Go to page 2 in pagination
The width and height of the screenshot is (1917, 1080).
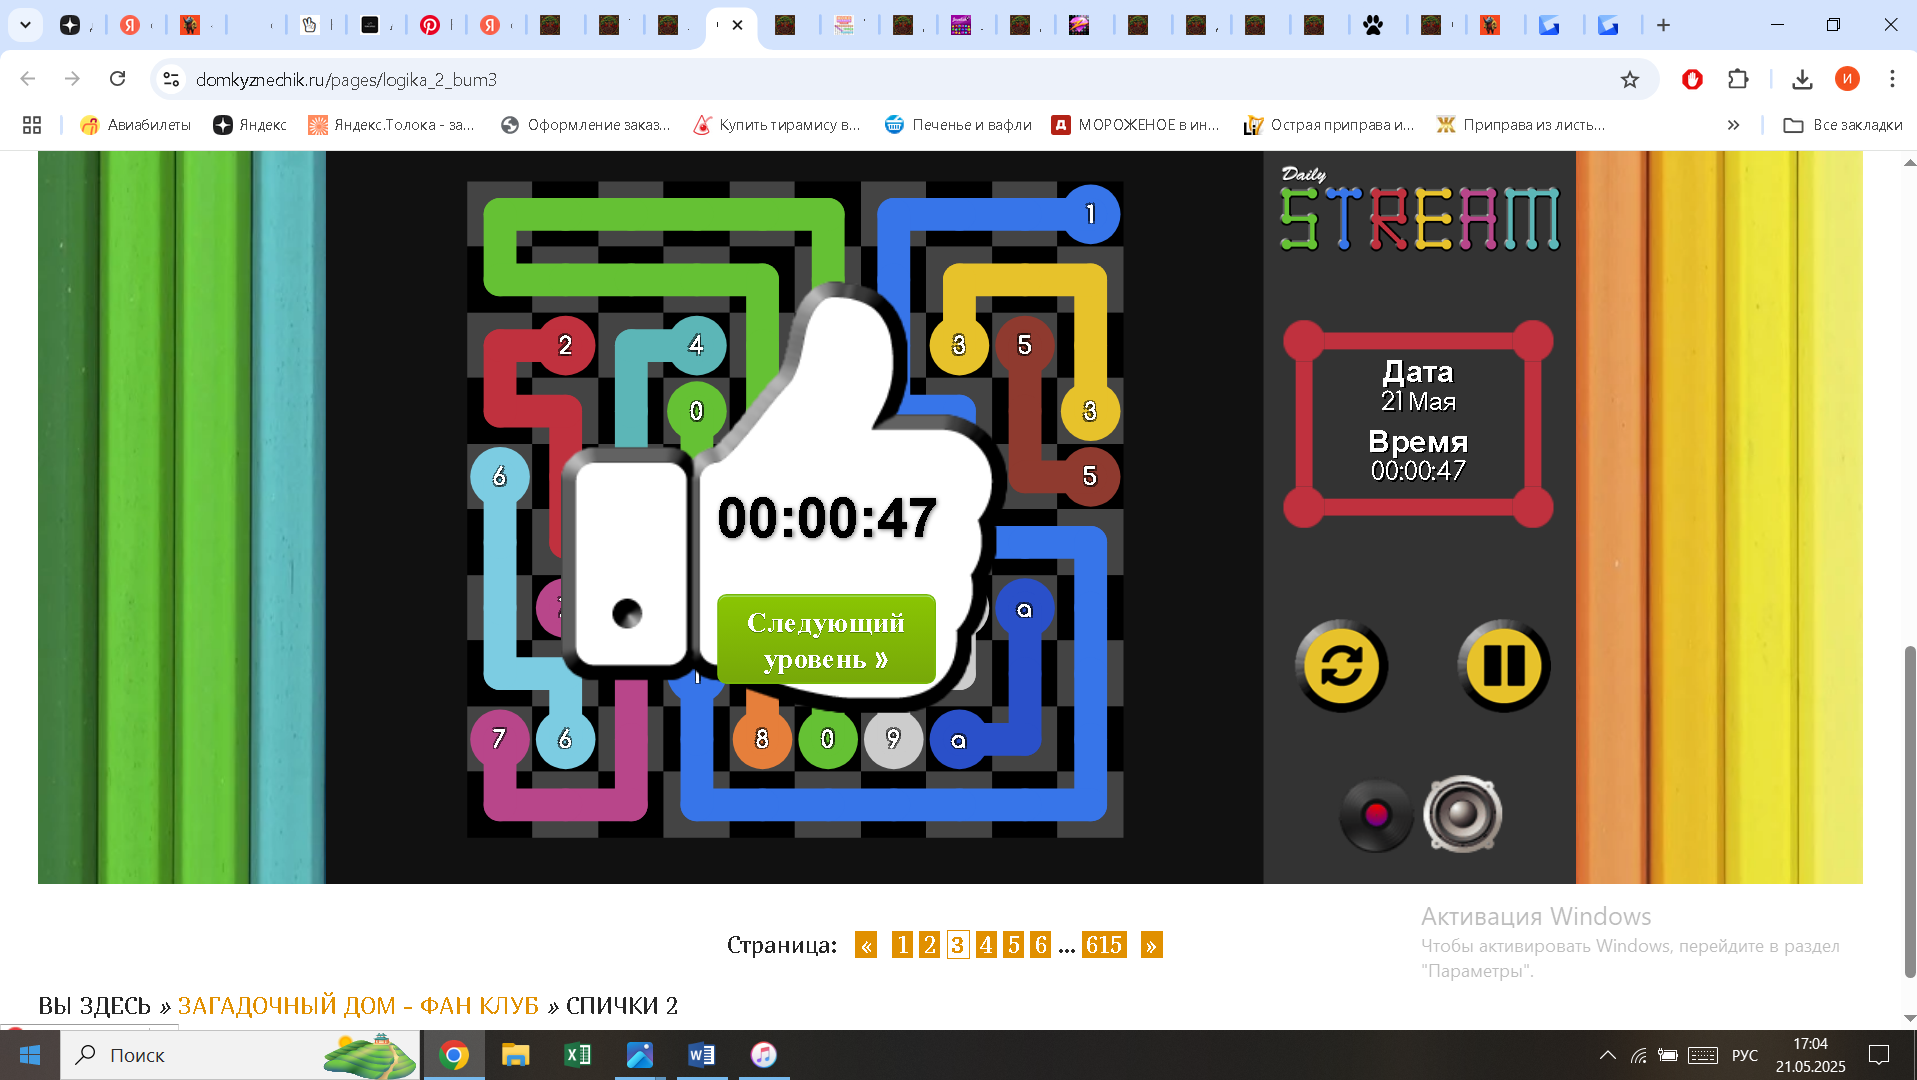tap(930, 945)
